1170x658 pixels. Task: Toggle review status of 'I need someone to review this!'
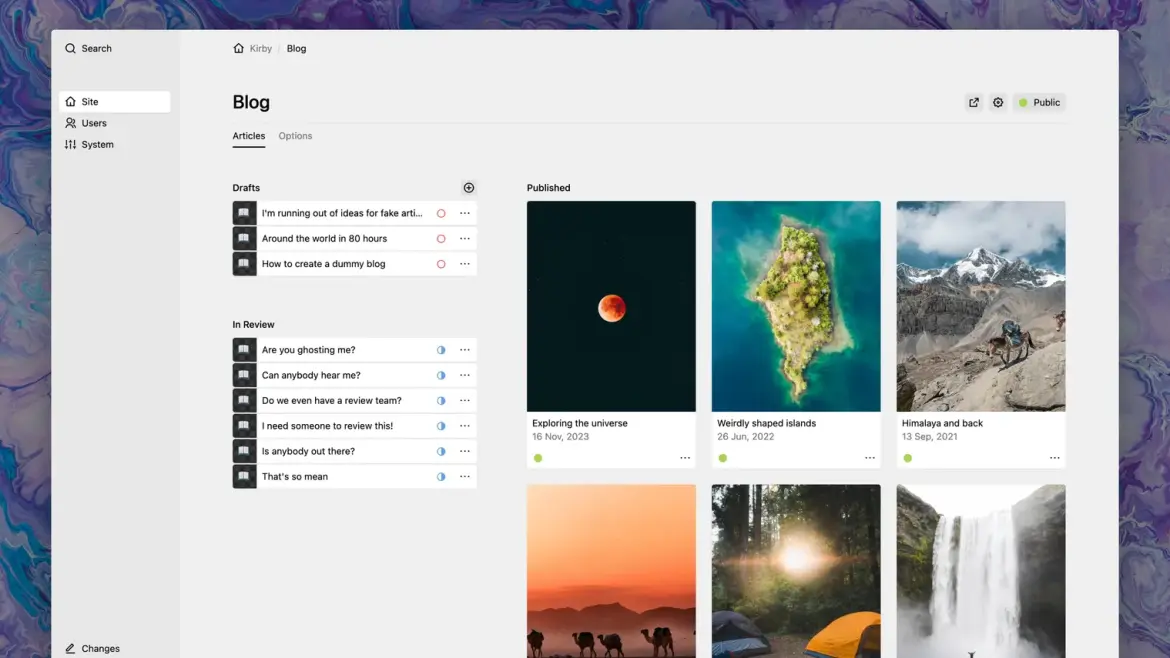(441, 426)
